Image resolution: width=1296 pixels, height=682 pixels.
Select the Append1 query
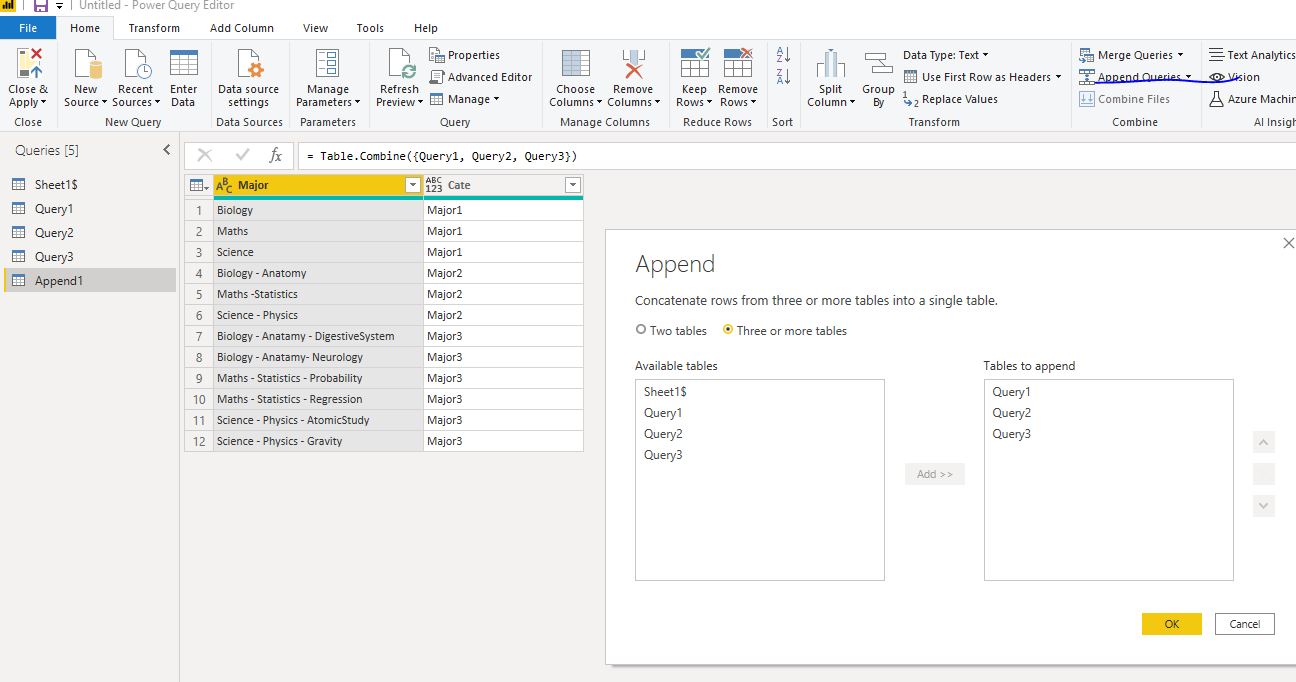coord(90,281)
